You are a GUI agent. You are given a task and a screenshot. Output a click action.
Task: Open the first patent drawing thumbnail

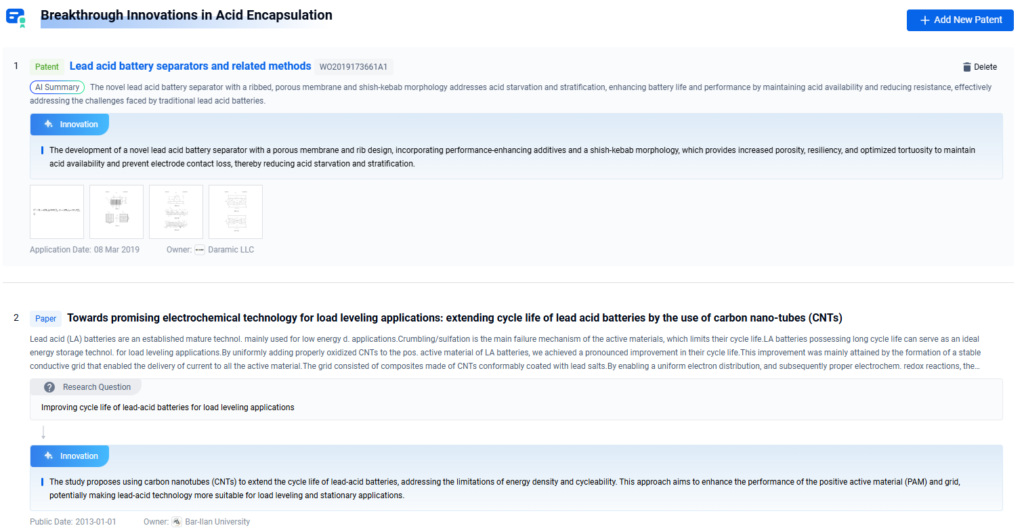(57, 211)
